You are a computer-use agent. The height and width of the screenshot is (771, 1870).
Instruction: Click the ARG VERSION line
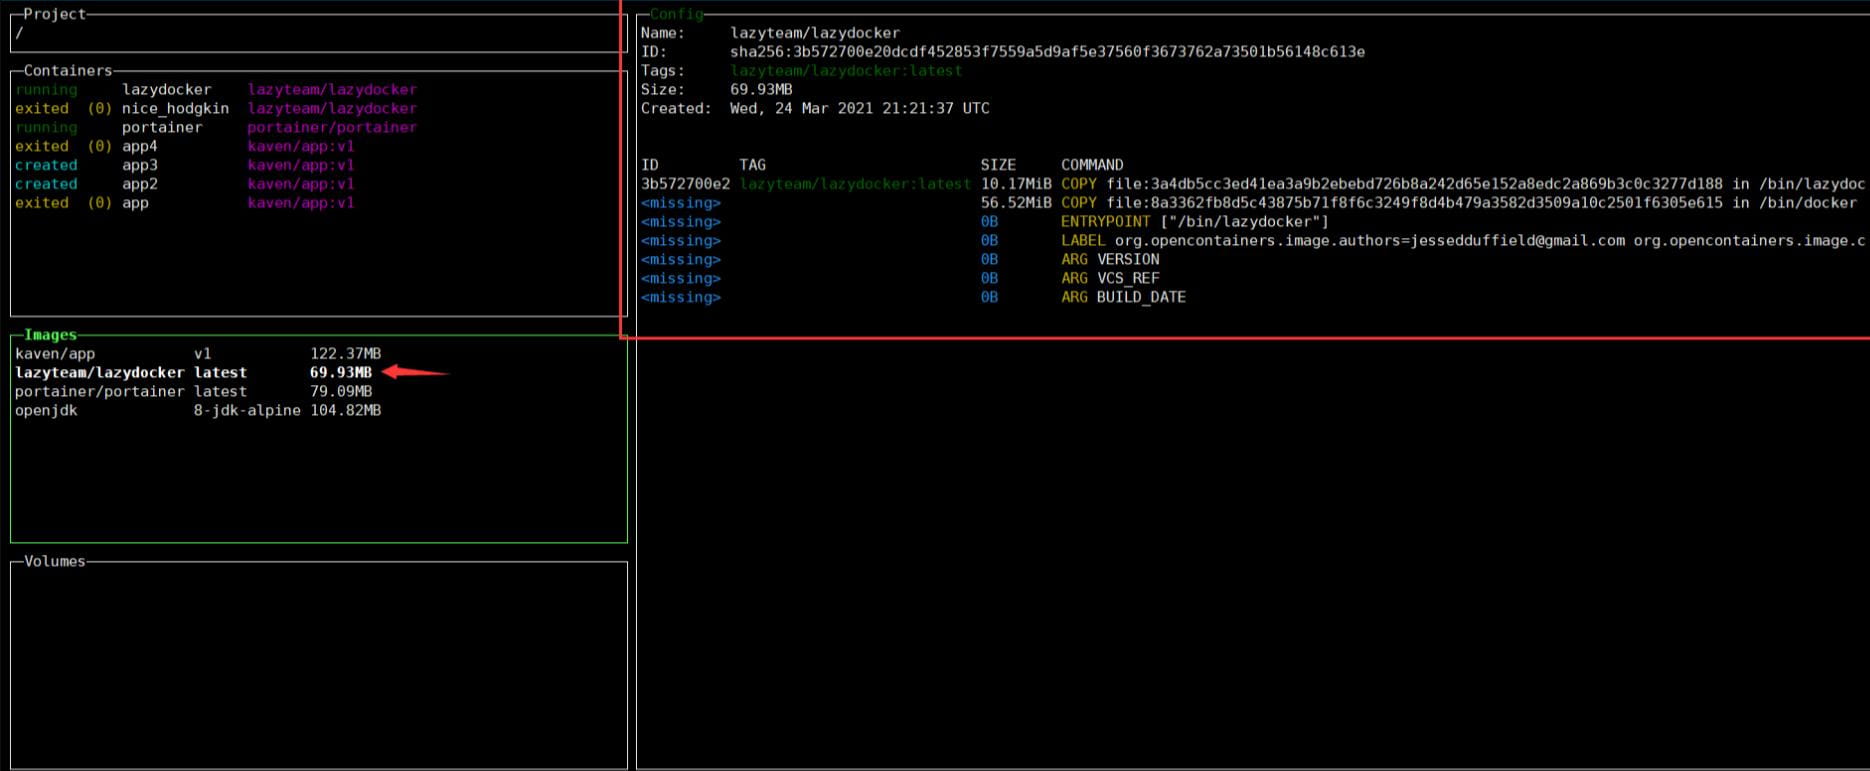tap(1110, 260)
